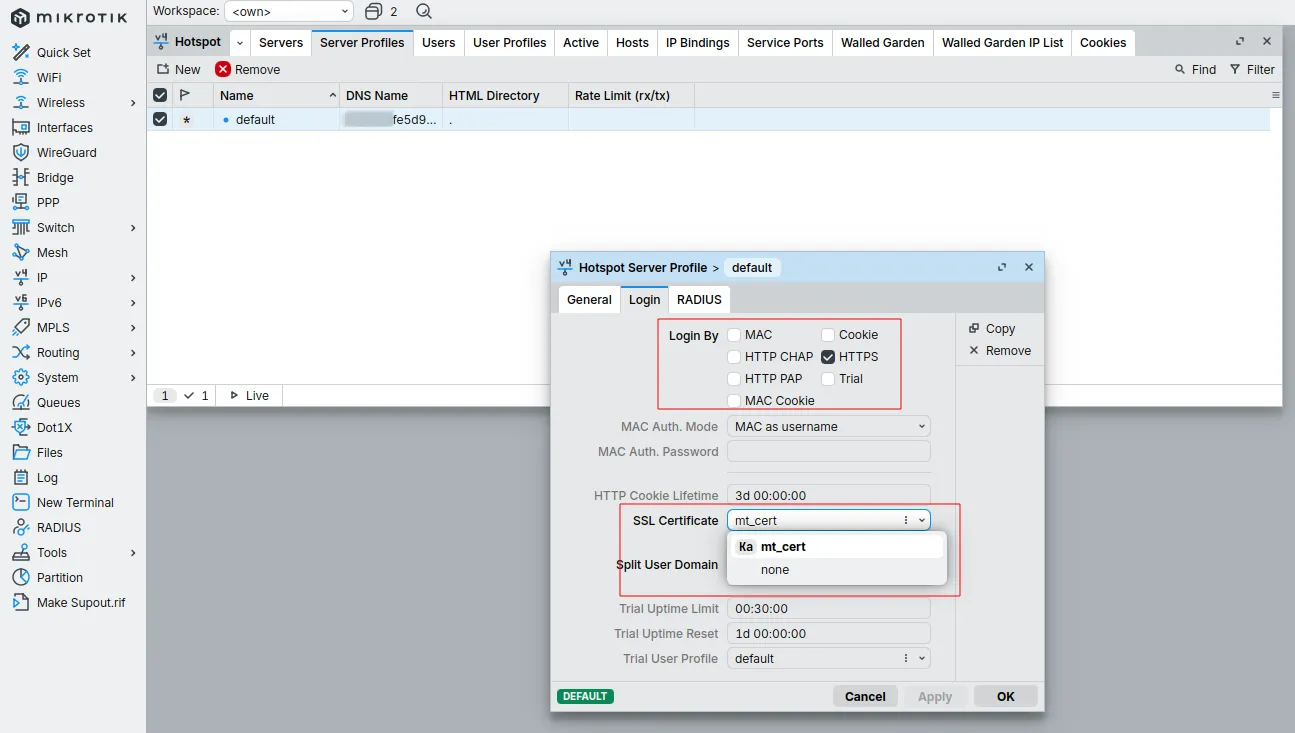Launch New Terminal from the sidebar
Screen dimensions: 1295x733
pos(75,502)
